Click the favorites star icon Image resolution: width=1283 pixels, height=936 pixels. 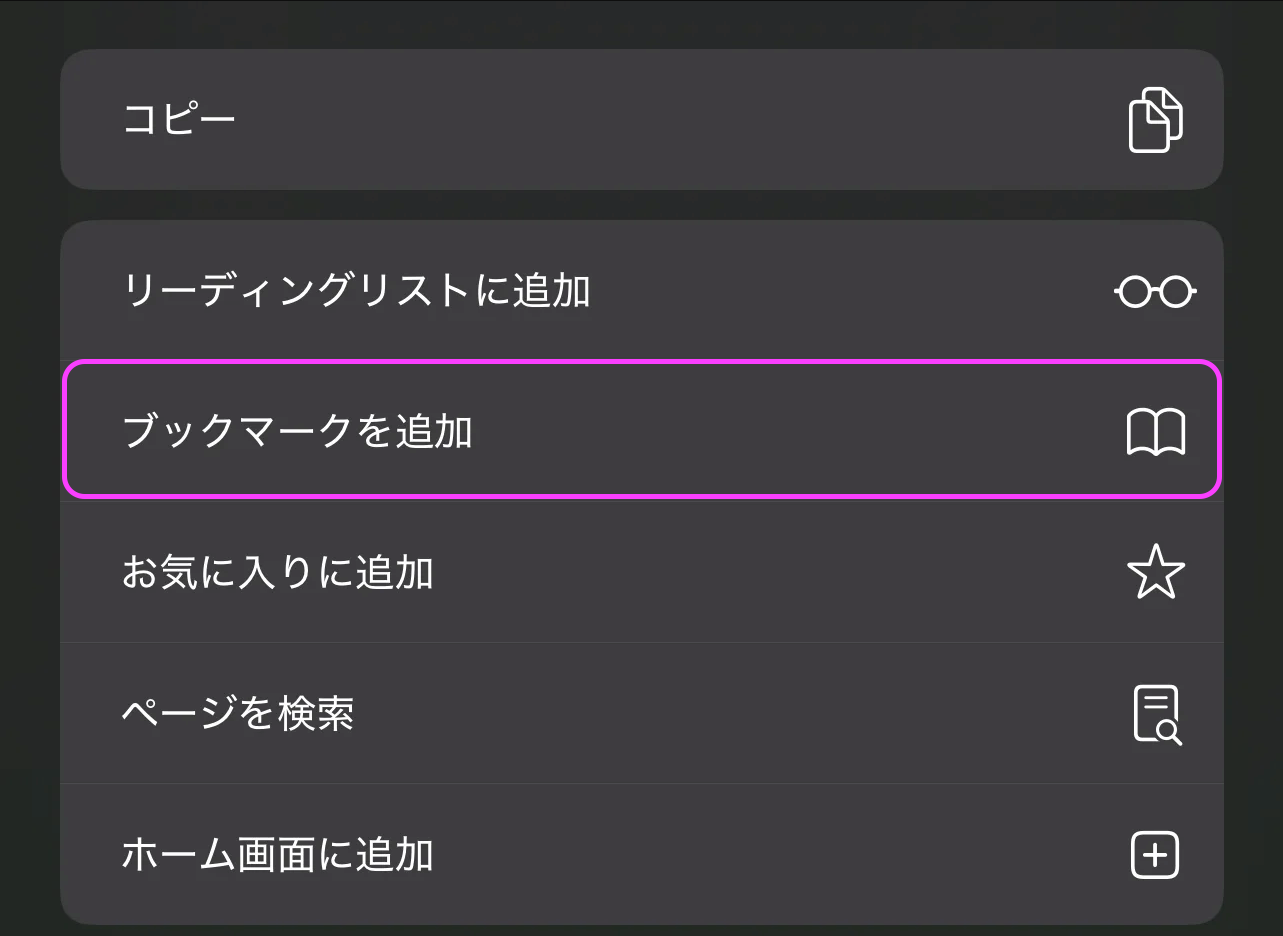click(x=1155, y=573)
